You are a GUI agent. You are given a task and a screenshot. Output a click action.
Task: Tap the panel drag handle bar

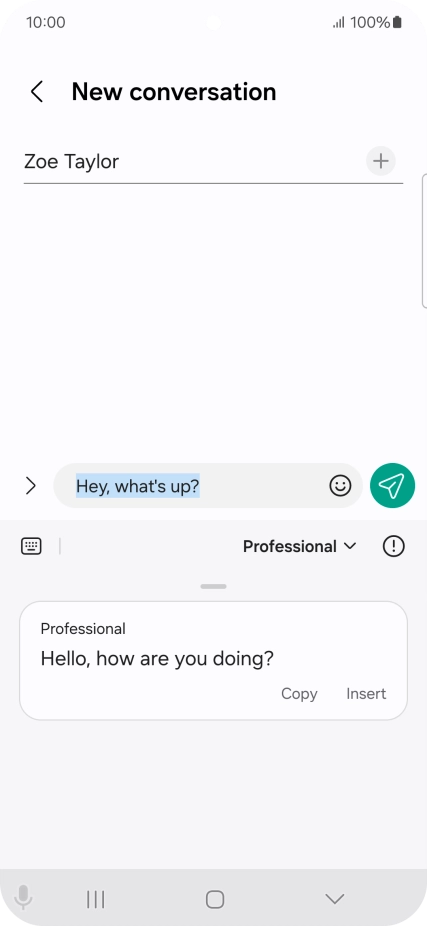coord(213,586)
